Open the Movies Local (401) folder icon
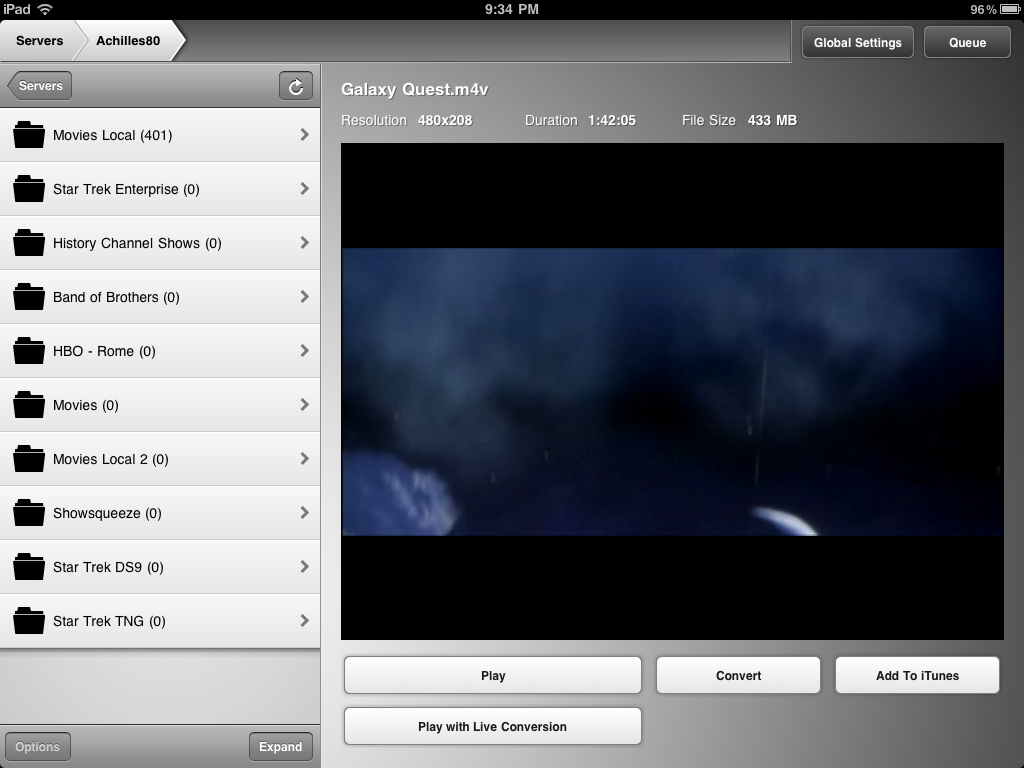This screenshot has width=1024, height=768. [x=29, y=135]
